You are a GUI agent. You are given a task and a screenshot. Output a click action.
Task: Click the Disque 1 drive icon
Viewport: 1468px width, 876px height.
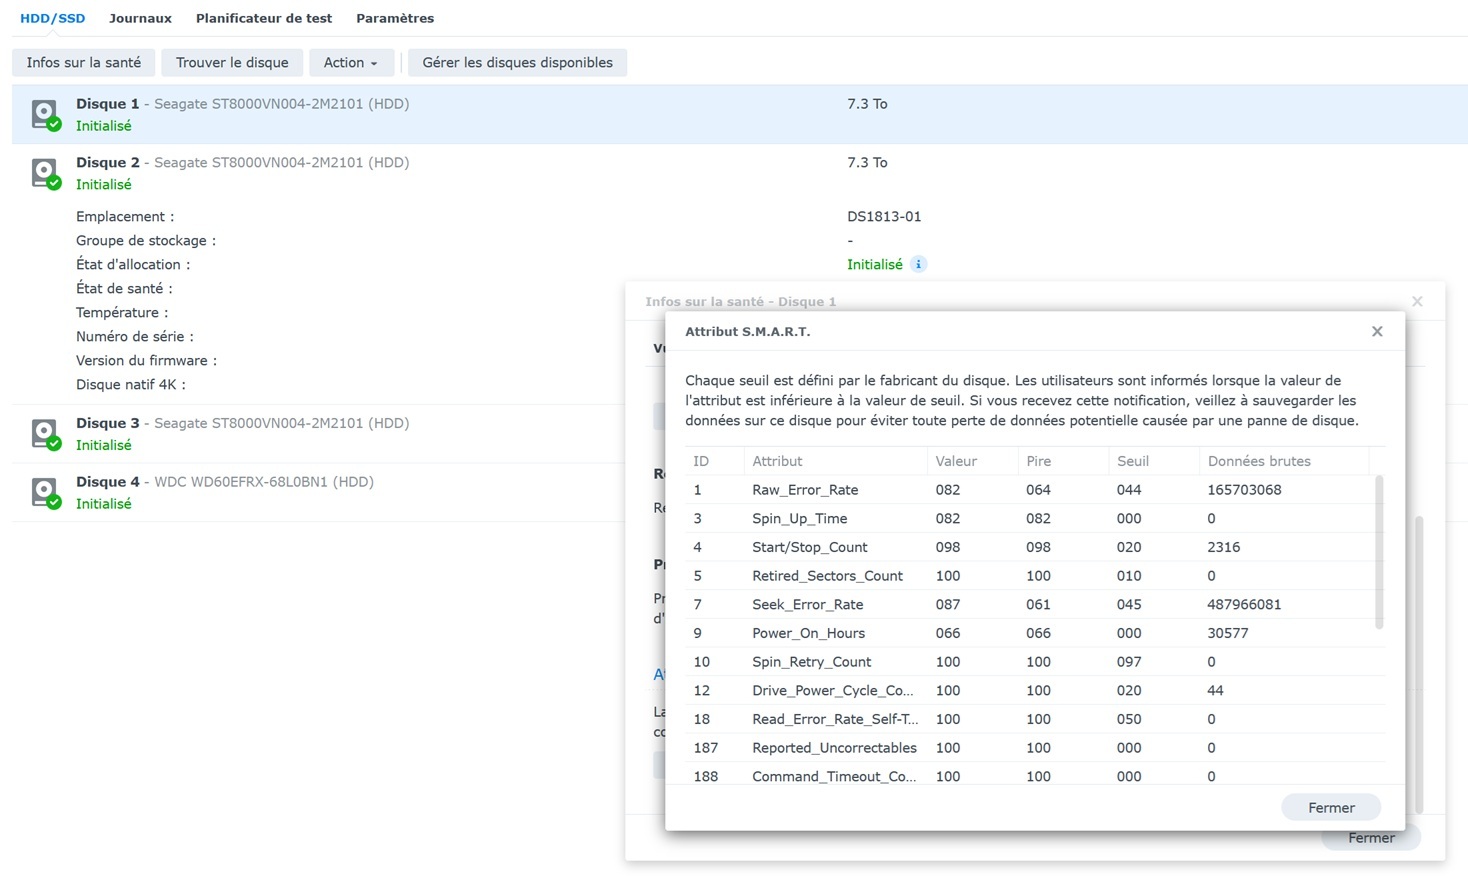[45, 114]
